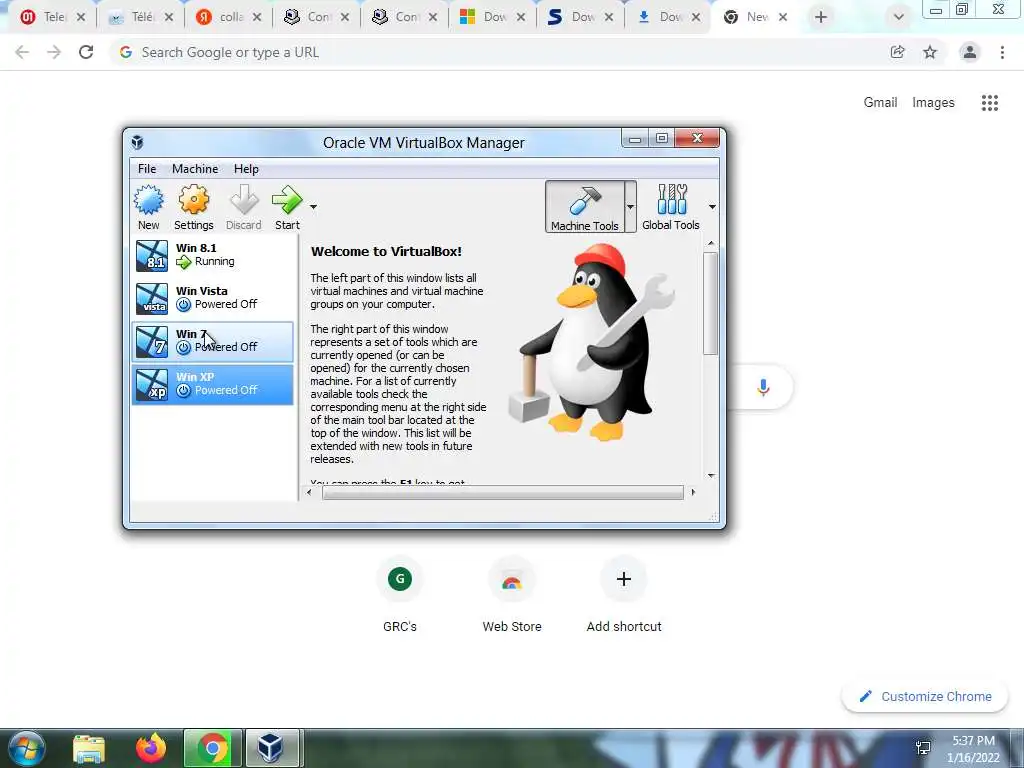The image size is (1024, 768).
Task: Select the Win 8.1 virtual machine
Action: pyautogui.click(x=213, y=255)
